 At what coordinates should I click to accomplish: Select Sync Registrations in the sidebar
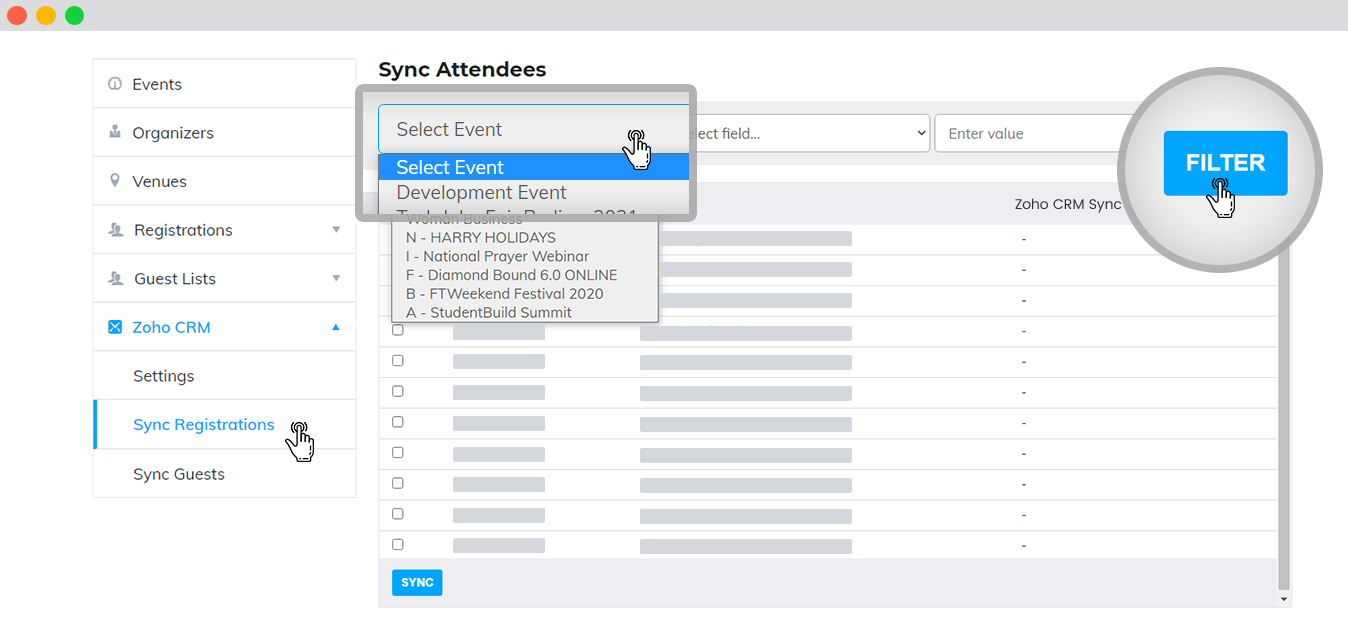(224, 425)
